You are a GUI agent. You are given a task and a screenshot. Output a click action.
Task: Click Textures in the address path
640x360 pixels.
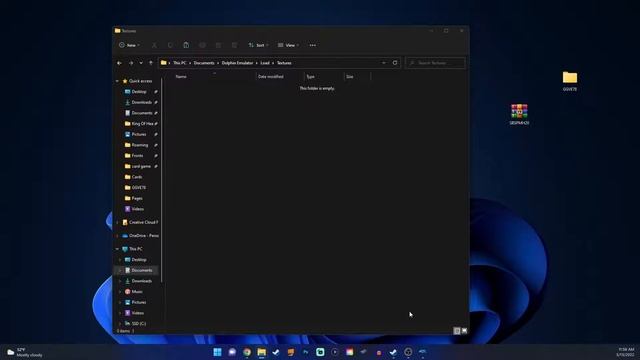(284, 63)
